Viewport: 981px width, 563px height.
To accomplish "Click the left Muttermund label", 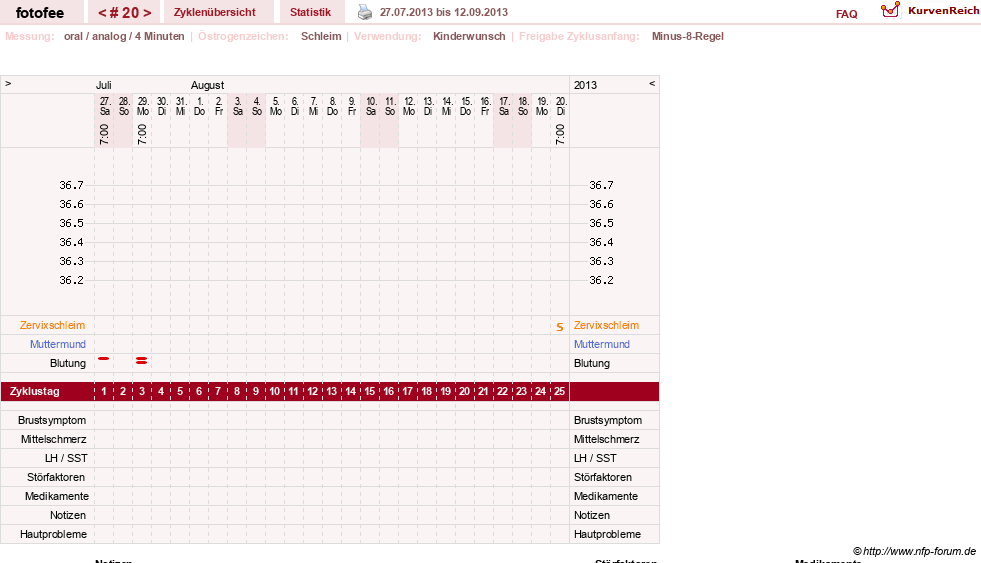I will coord(58,344).
